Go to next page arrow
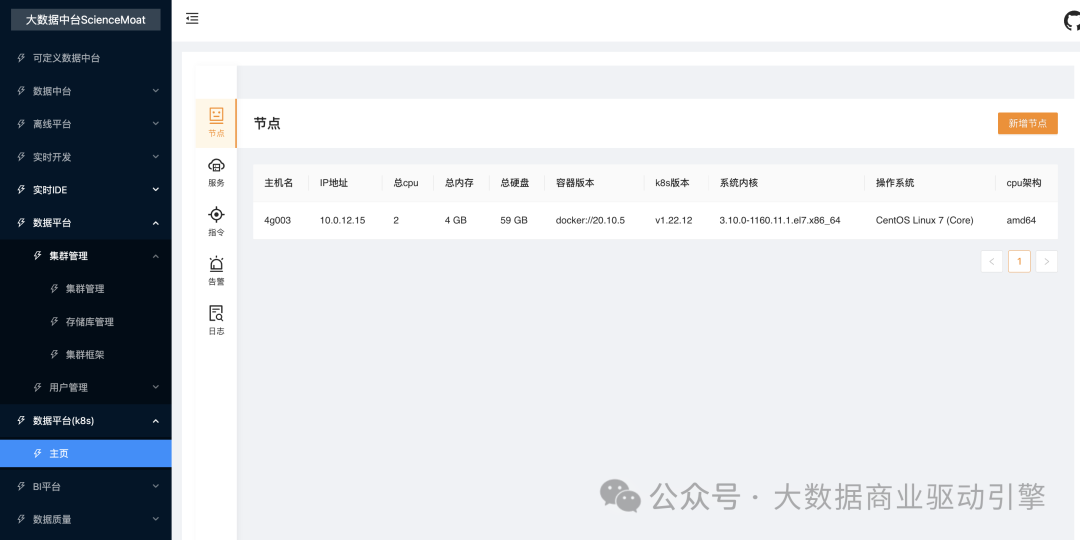The image size is (1080, 540). pyautogui.click(x=1046, y=262)
